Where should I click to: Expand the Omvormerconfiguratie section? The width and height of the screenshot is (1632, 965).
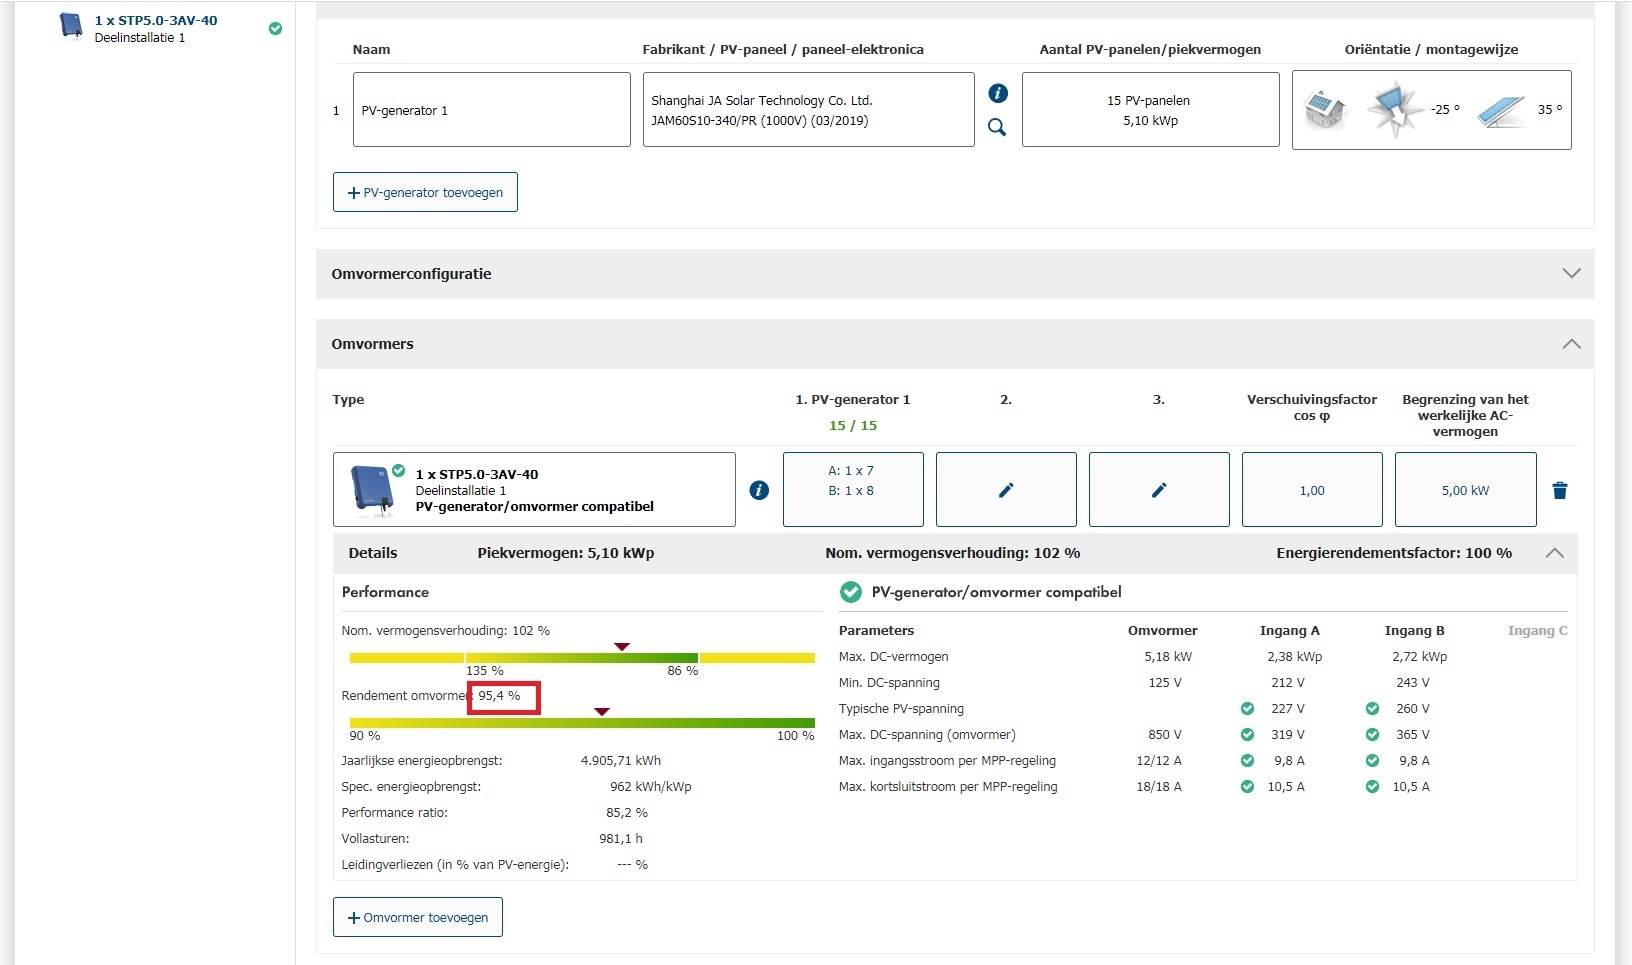tap(1571, 273)
